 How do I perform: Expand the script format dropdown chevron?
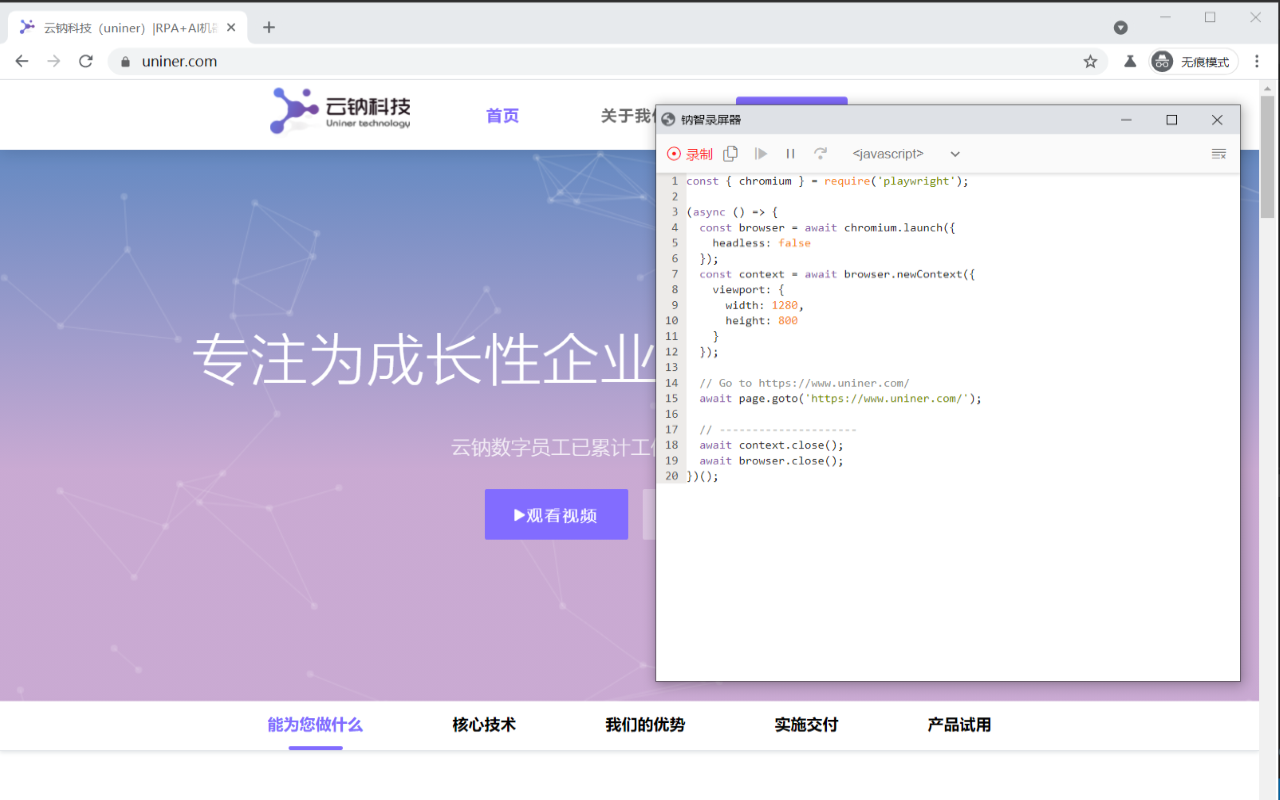[954, 153]
